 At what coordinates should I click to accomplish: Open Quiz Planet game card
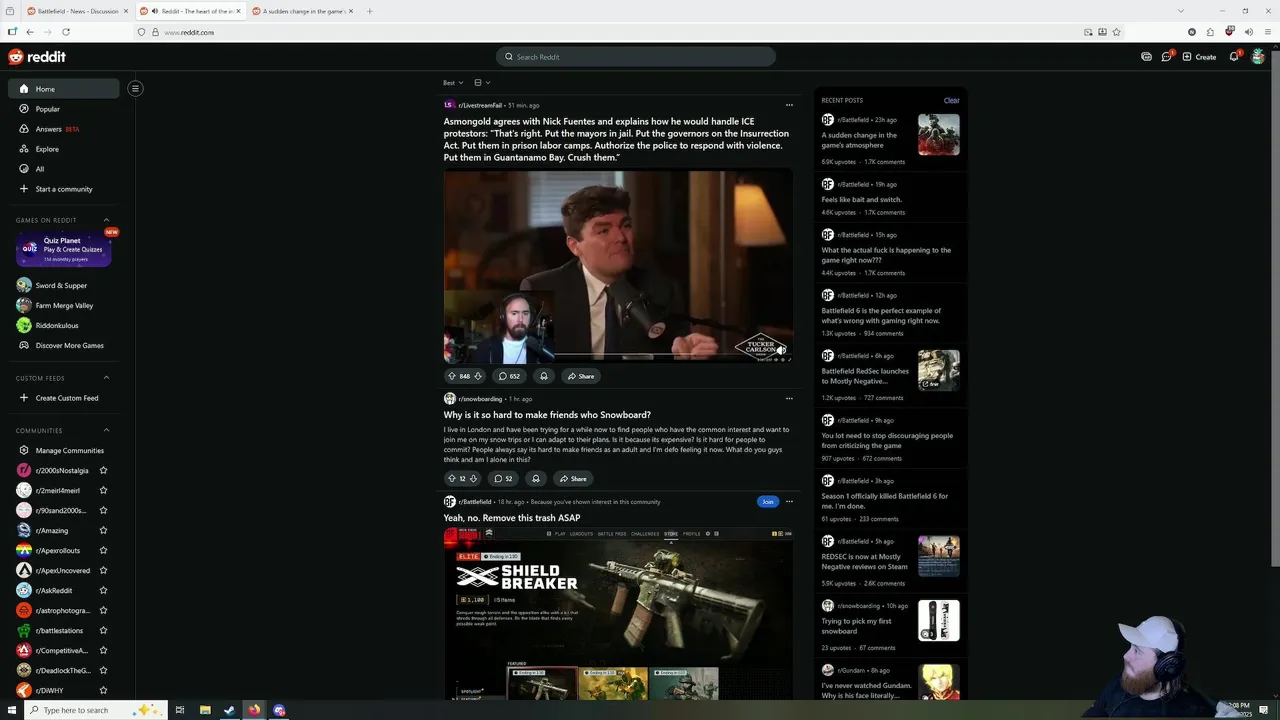(64, 250)
